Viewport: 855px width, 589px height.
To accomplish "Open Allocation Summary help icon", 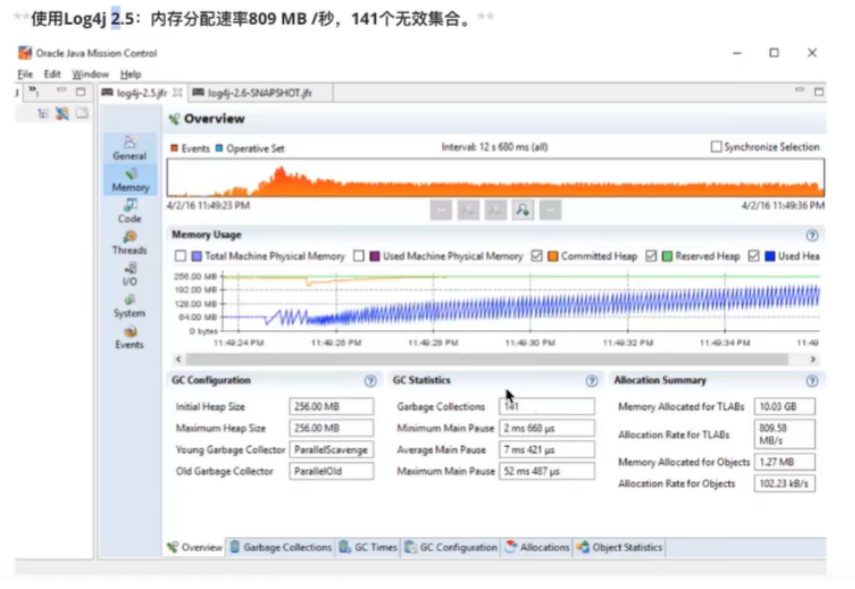I will [x=812, y=381].
